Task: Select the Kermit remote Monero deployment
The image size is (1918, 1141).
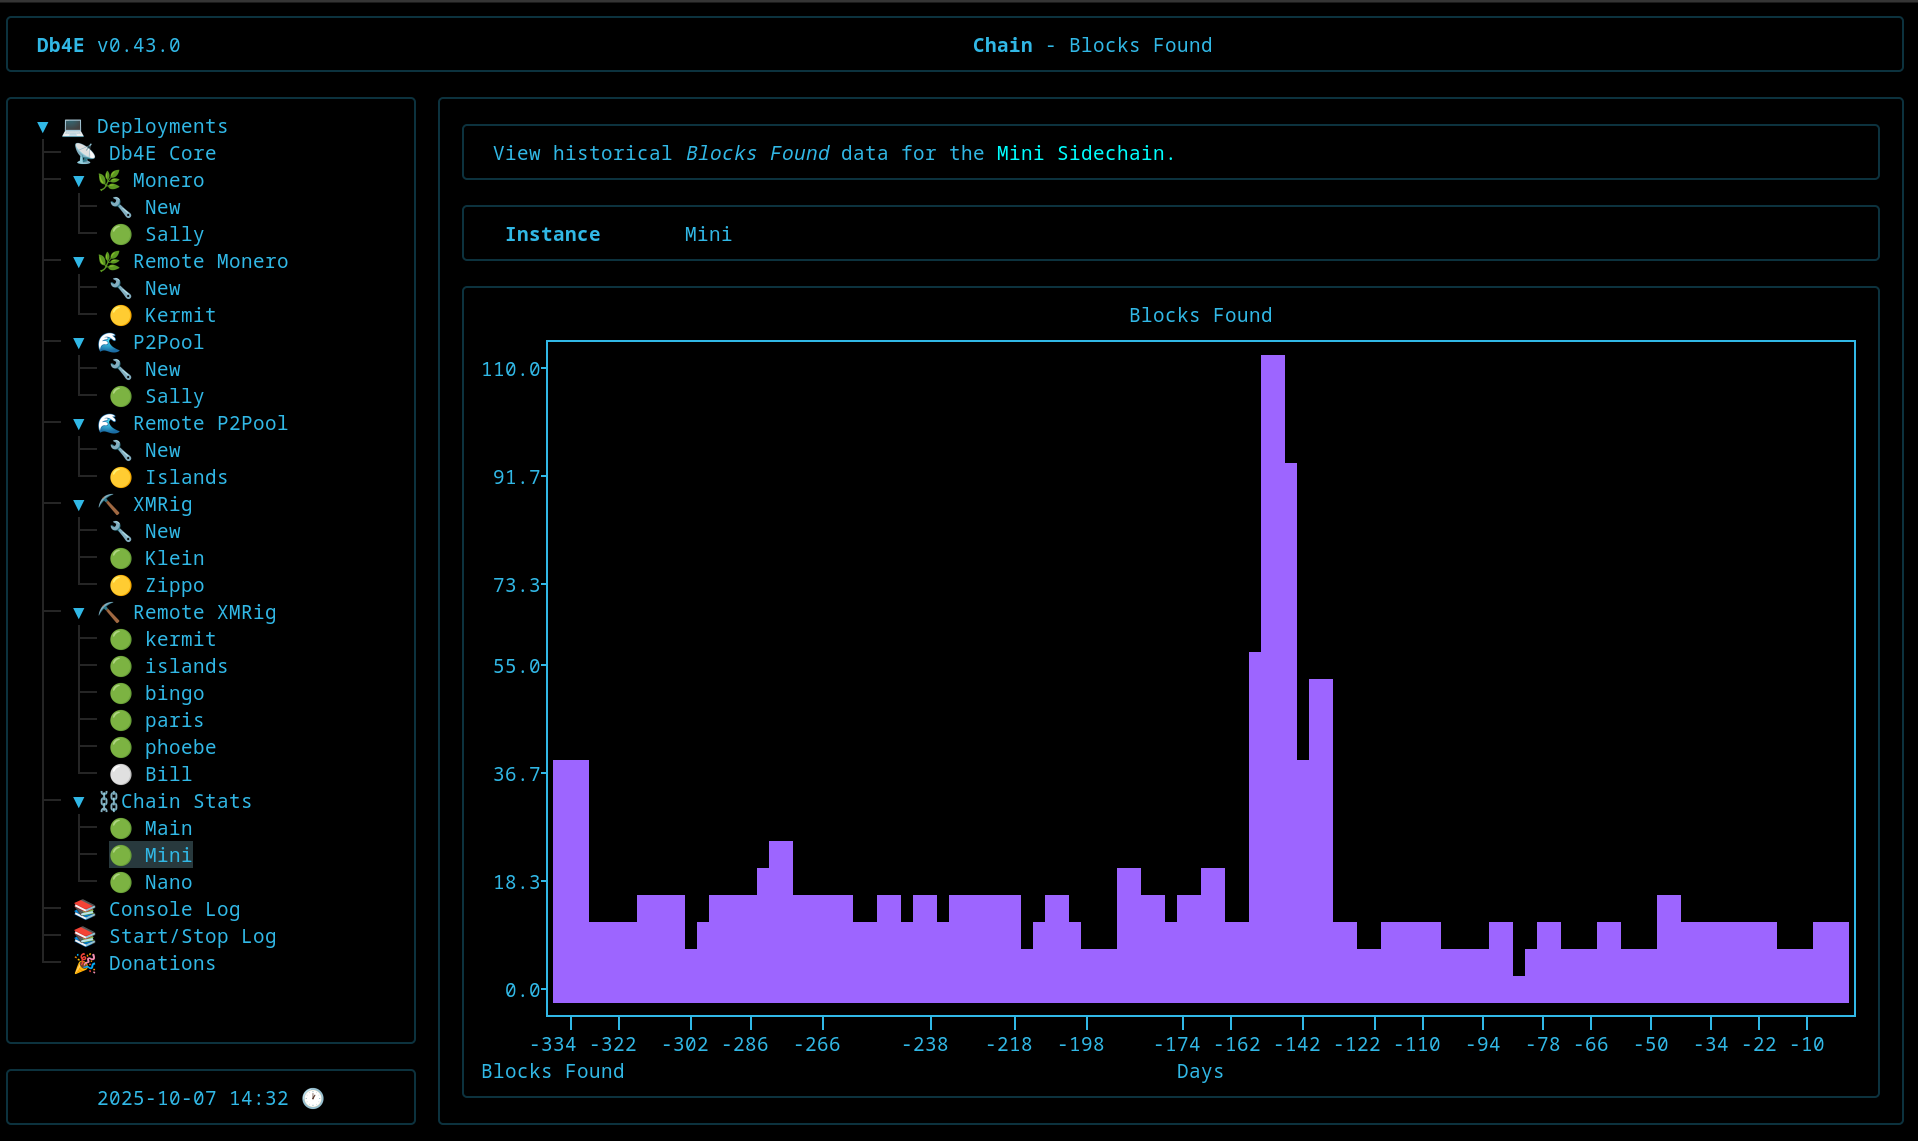Action: [180, 315]
